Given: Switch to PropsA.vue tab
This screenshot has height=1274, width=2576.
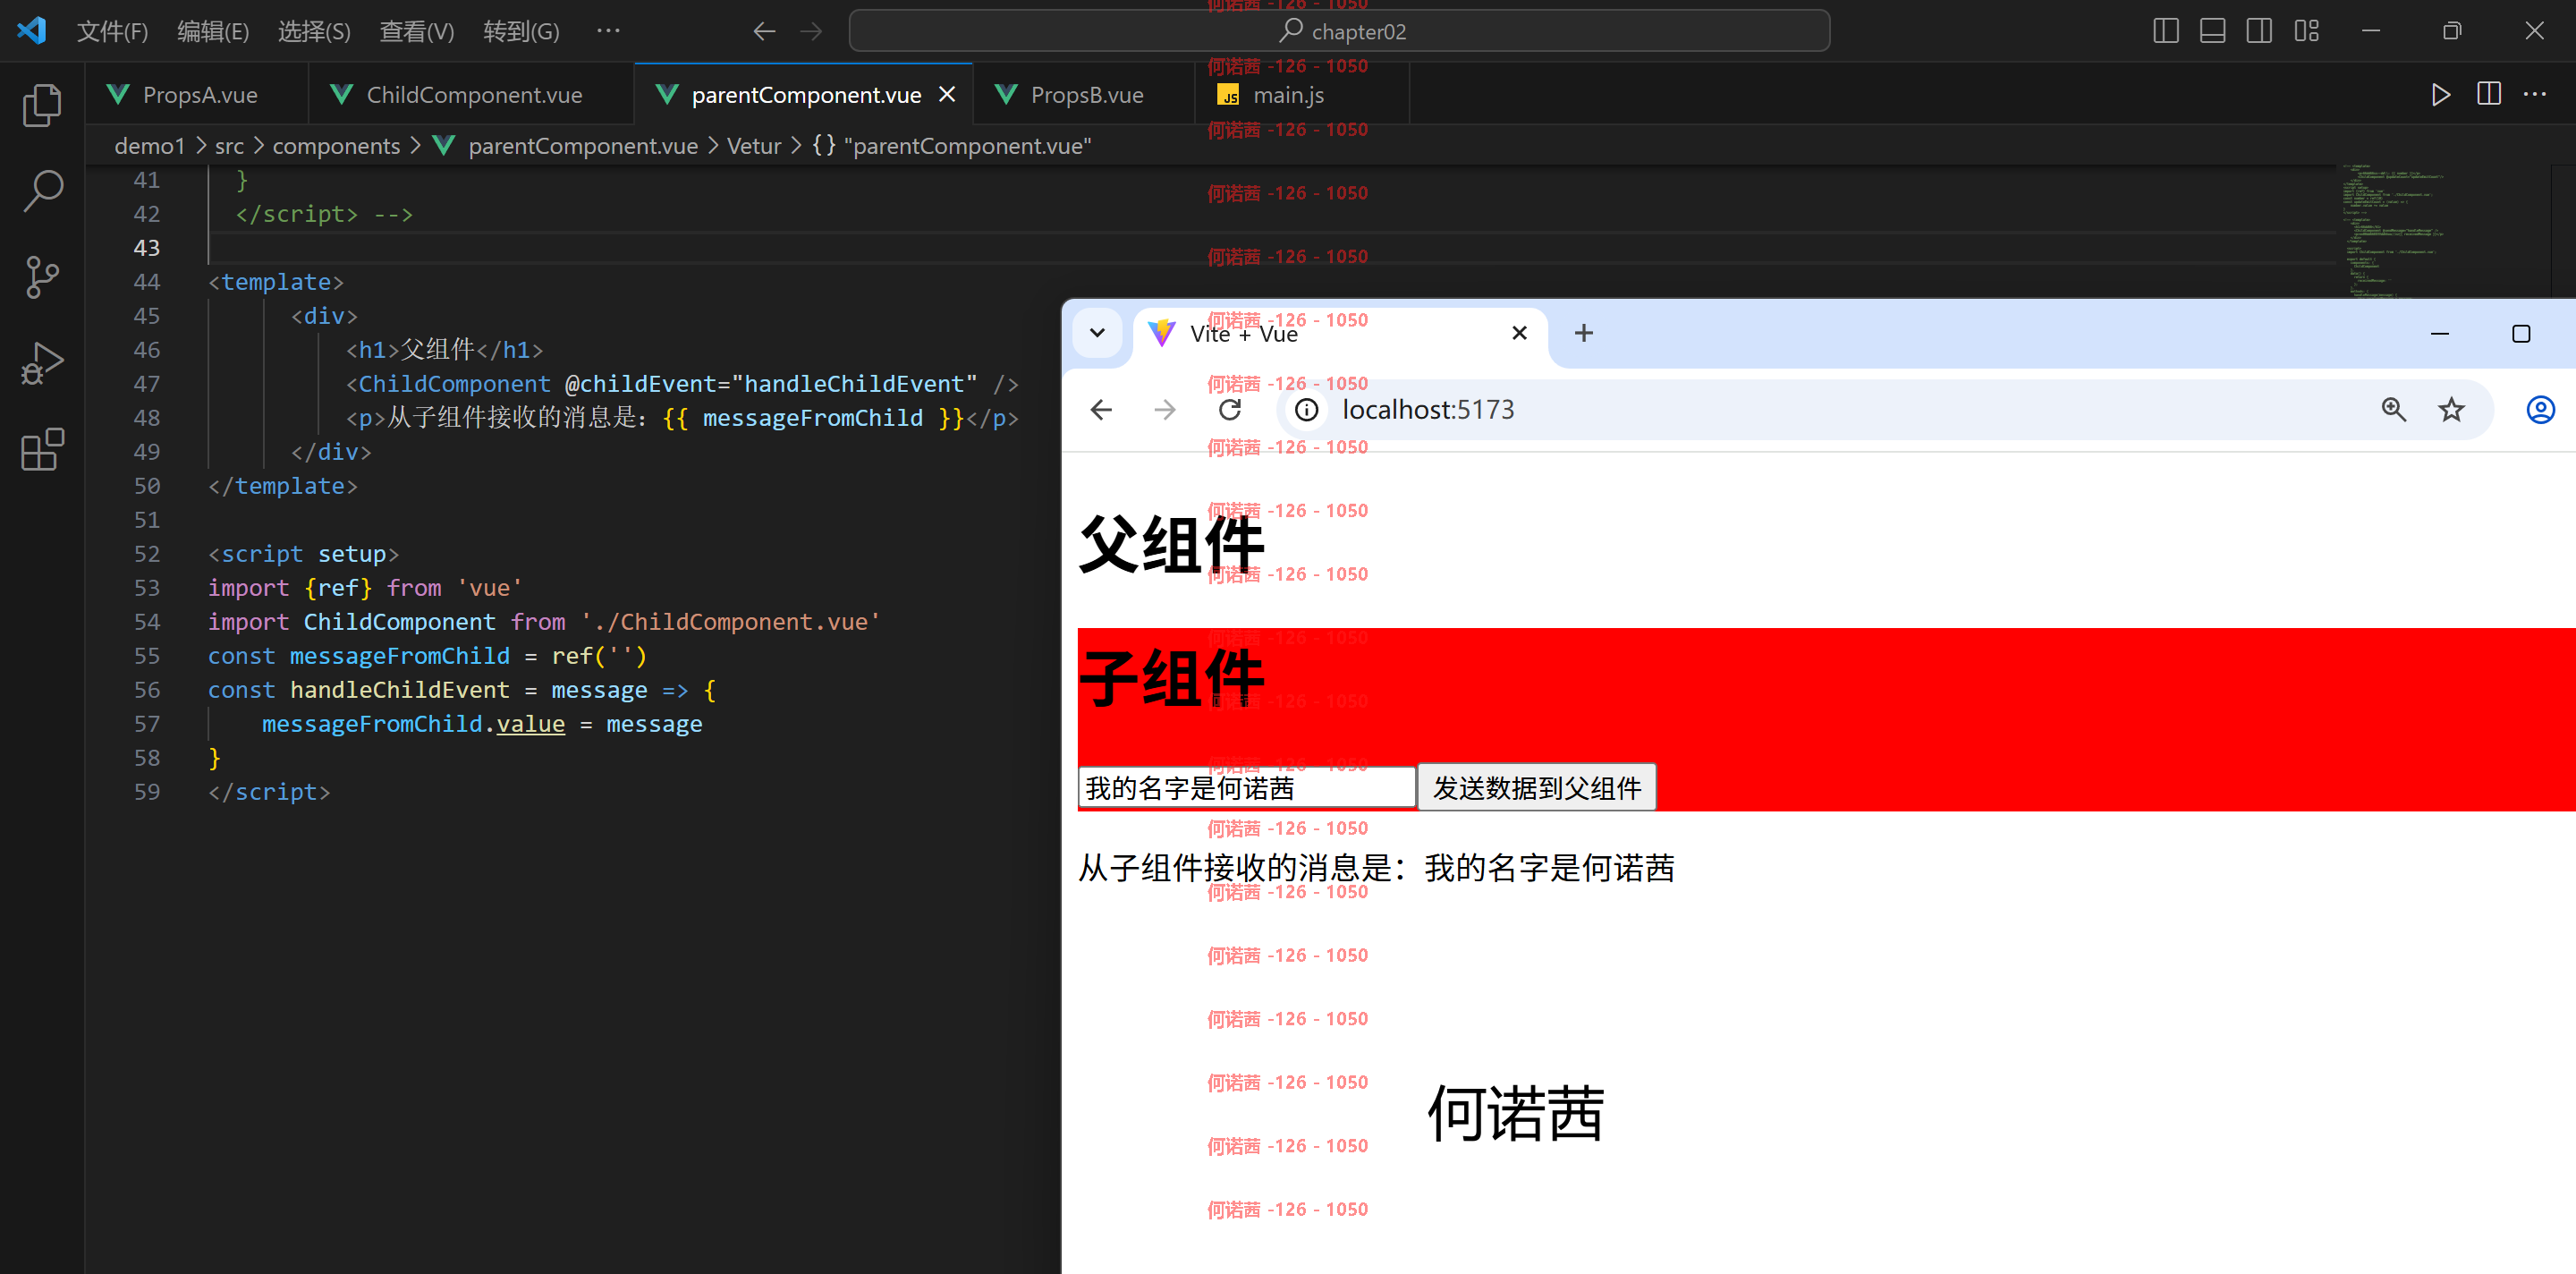Looking at the screenshot, I should [x=197, y=94].
